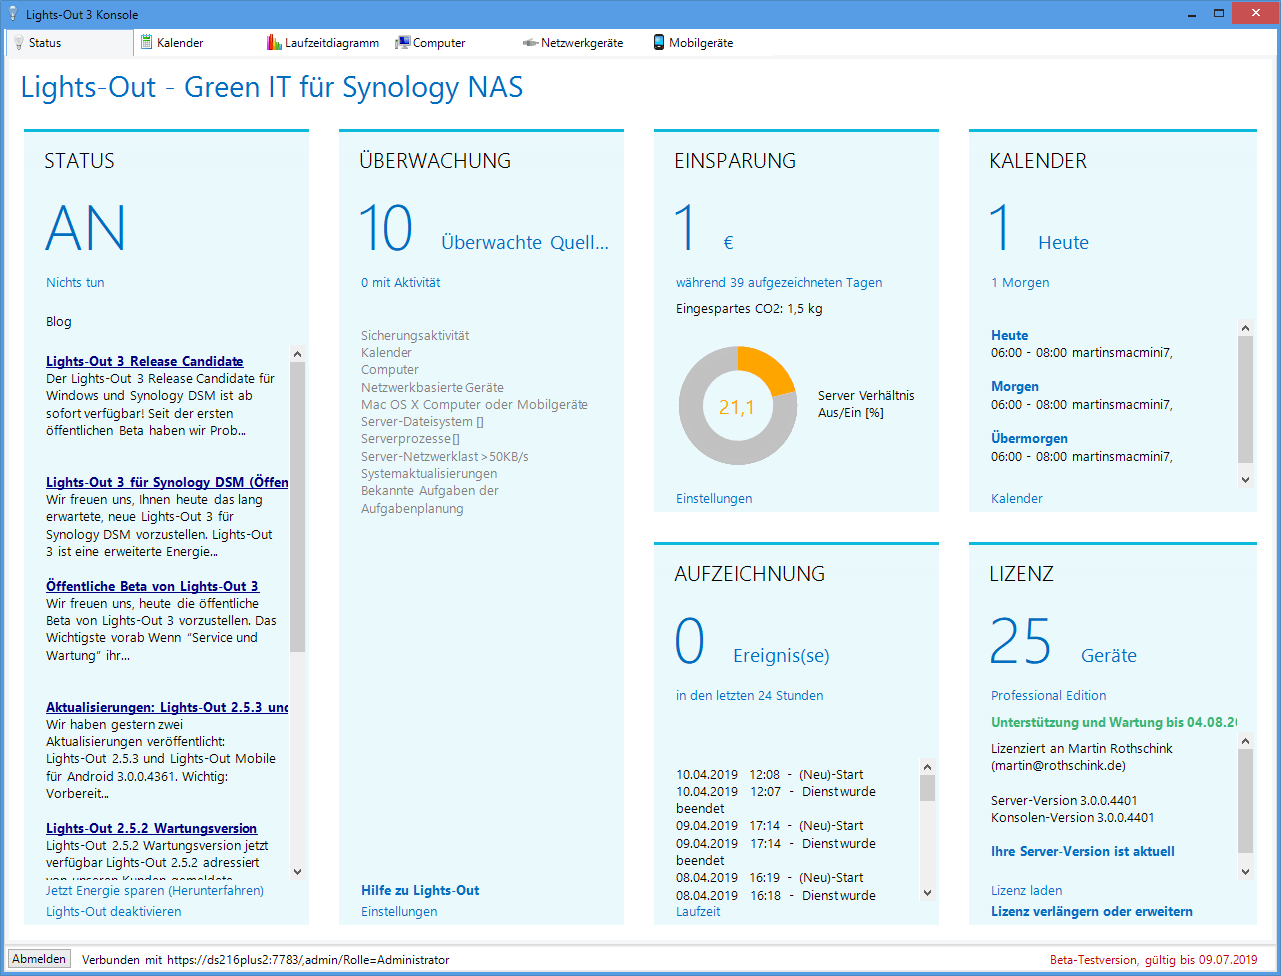This screenshot has height=976, width=1281.
Task: Click '0 mit Aktivität' link
Action: [x=400, y=283]
